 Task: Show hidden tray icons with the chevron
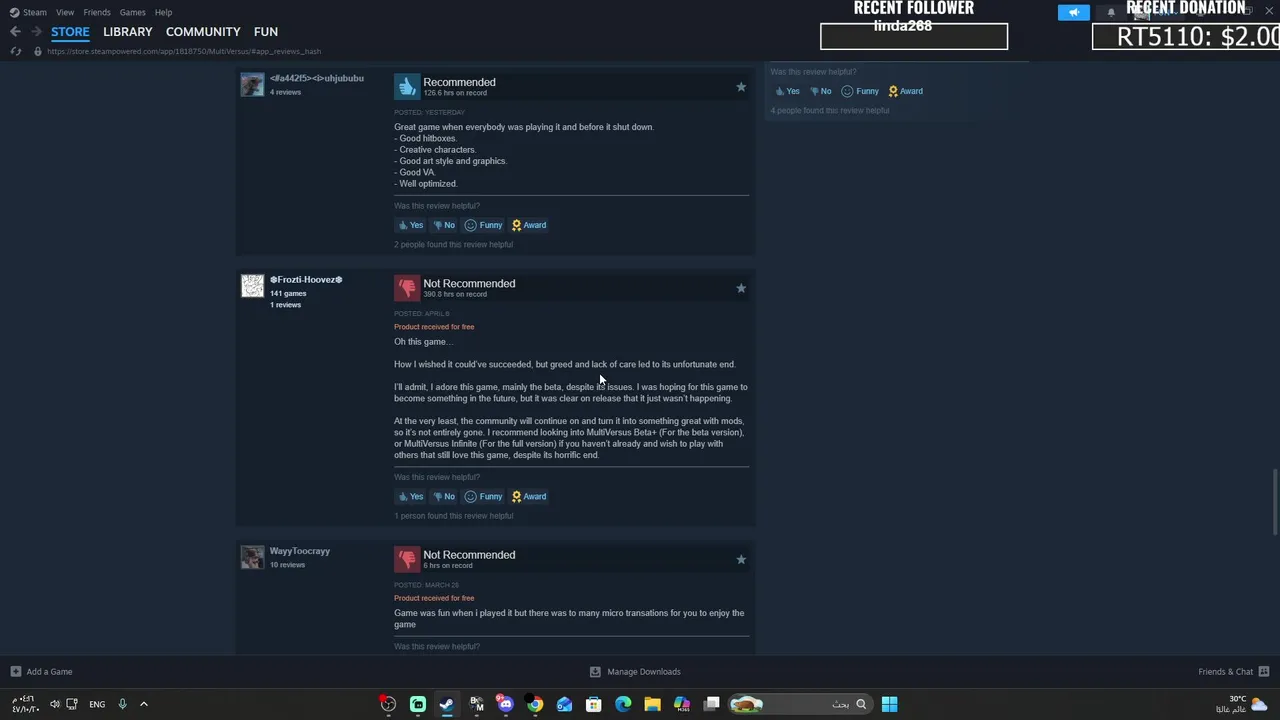pos(143,704)
